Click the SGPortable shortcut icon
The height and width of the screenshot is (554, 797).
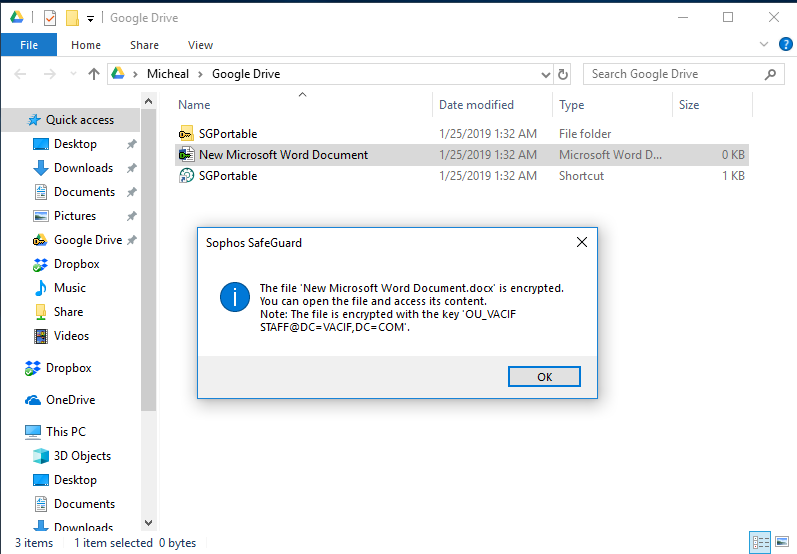[186, 176]
